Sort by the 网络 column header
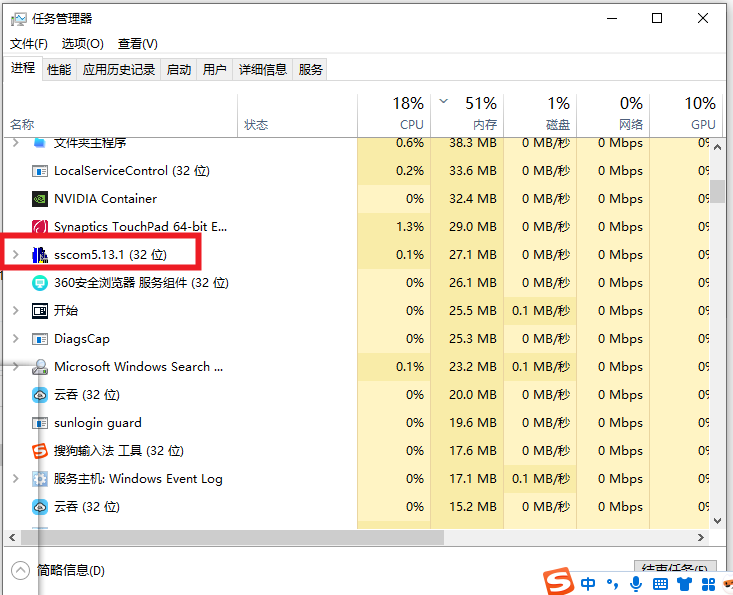 613,116
